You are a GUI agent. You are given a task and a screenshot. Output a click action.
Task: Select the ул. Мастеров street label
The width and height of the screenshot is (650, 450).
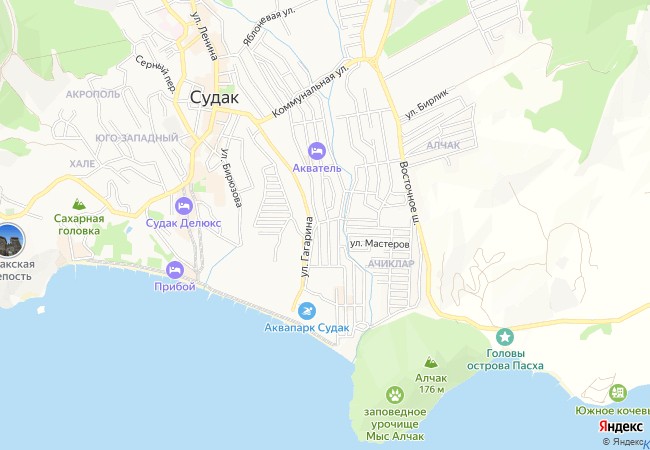[x=380, y=244]
